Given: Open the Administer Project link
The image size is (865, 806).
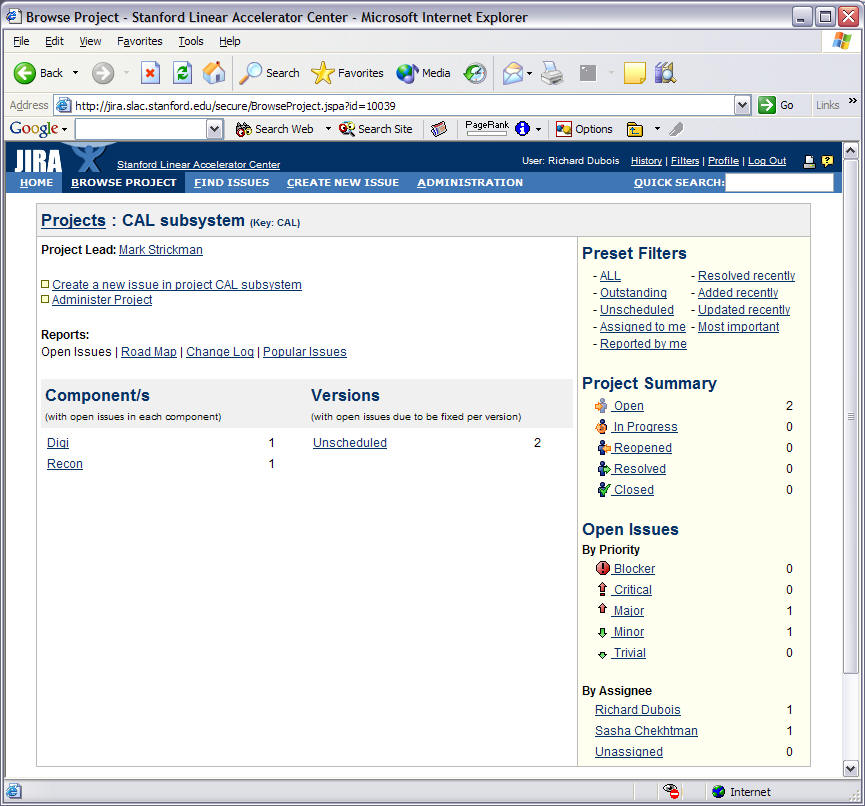Looking at the screenshot, I should click(102, 300).
